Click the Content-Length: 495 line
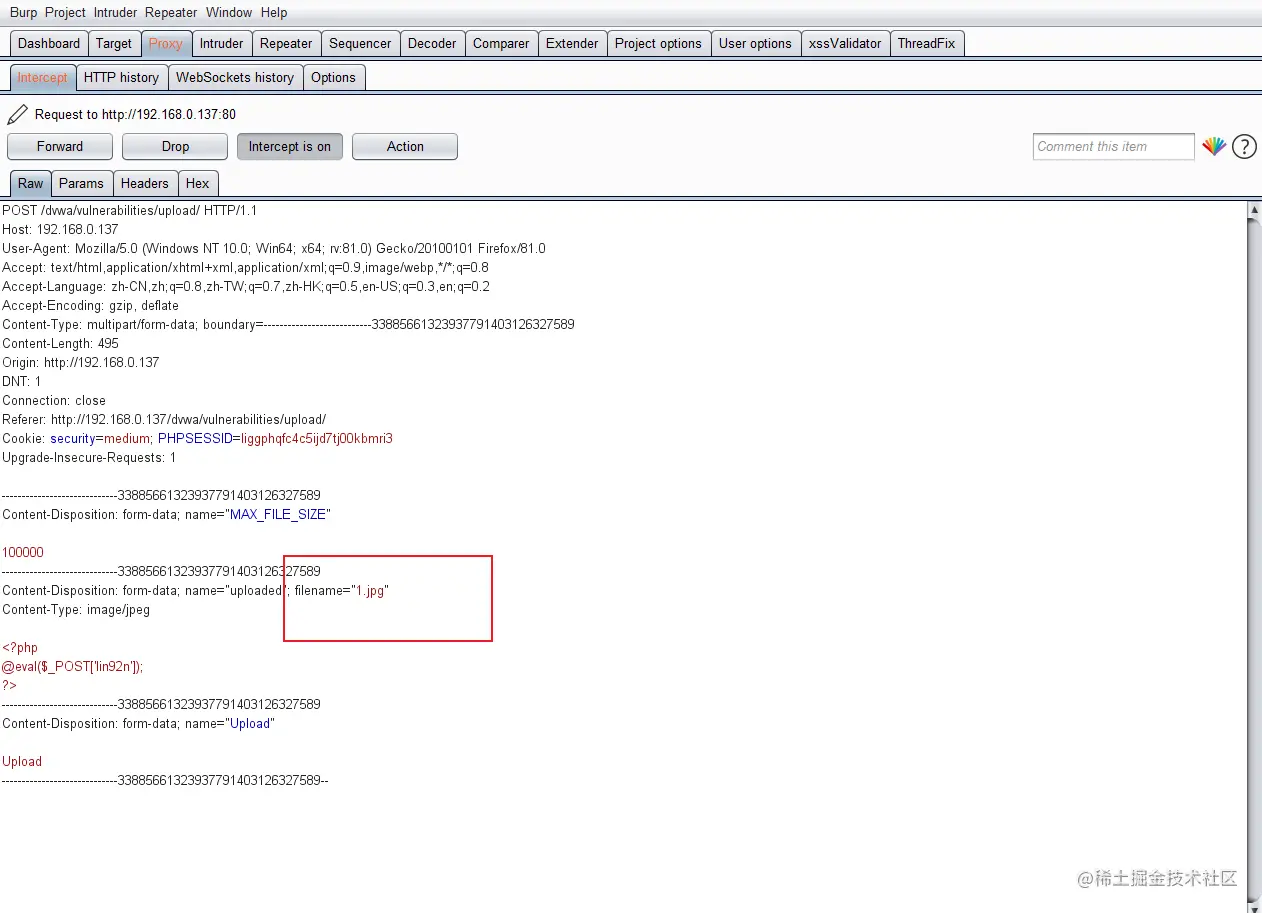Viewport: 1262px width, 913px height. [60, 343]
